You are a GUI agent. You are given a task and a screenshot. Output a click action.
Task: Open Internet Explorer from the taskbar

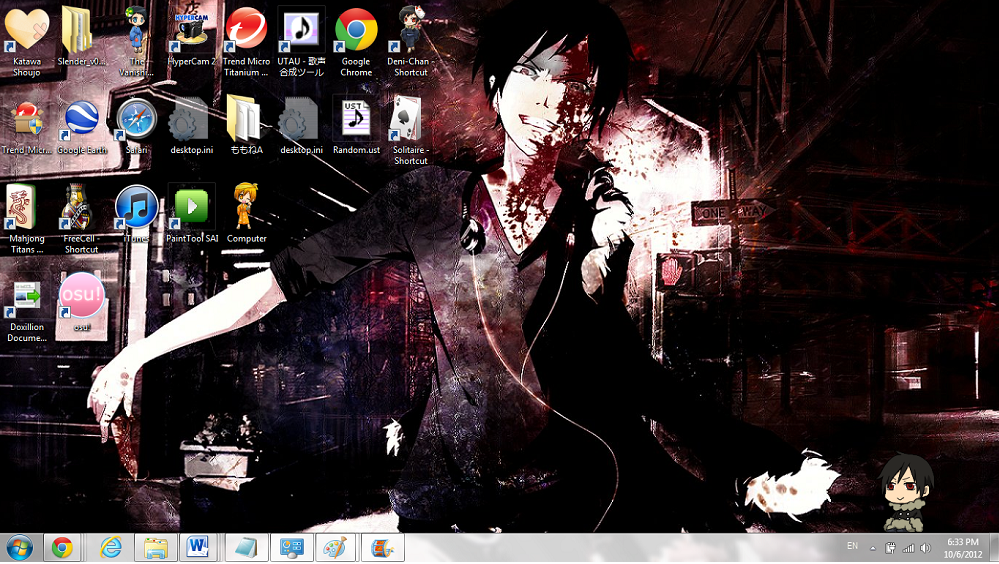point(110,548)
